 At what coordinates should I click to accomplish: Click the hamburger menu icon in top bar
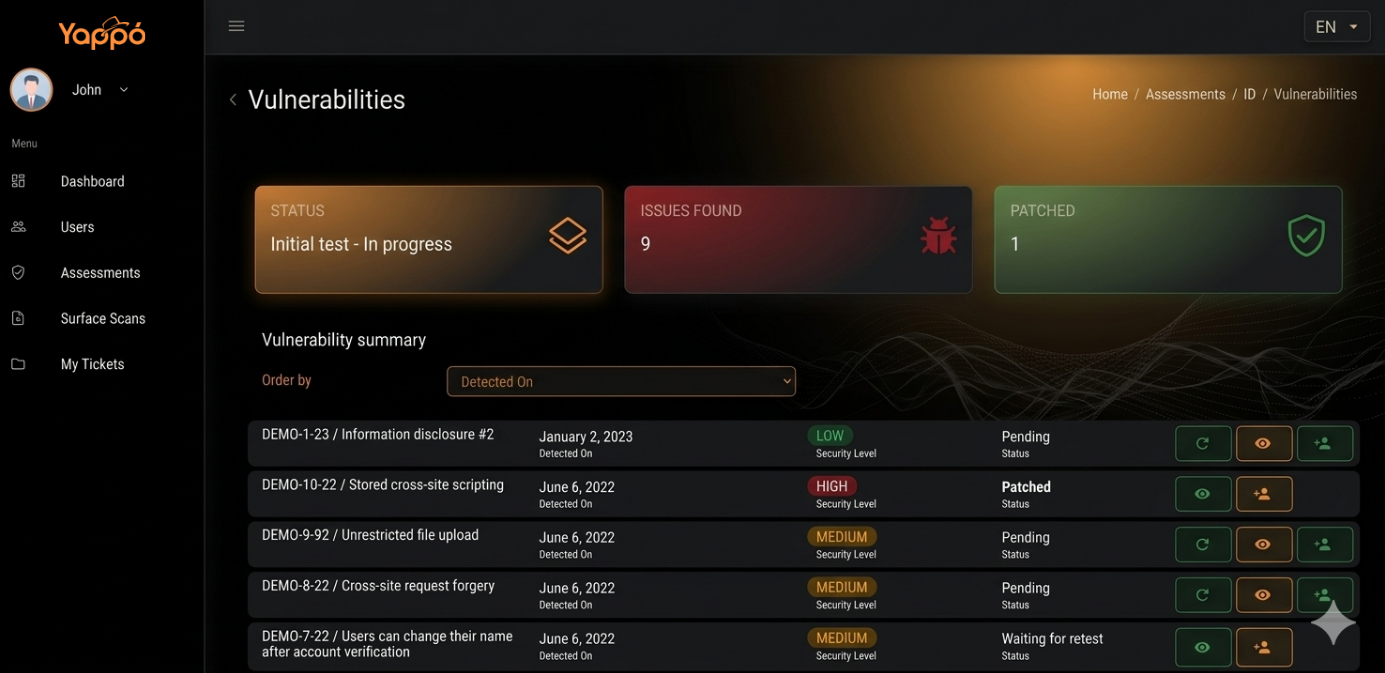236,25
